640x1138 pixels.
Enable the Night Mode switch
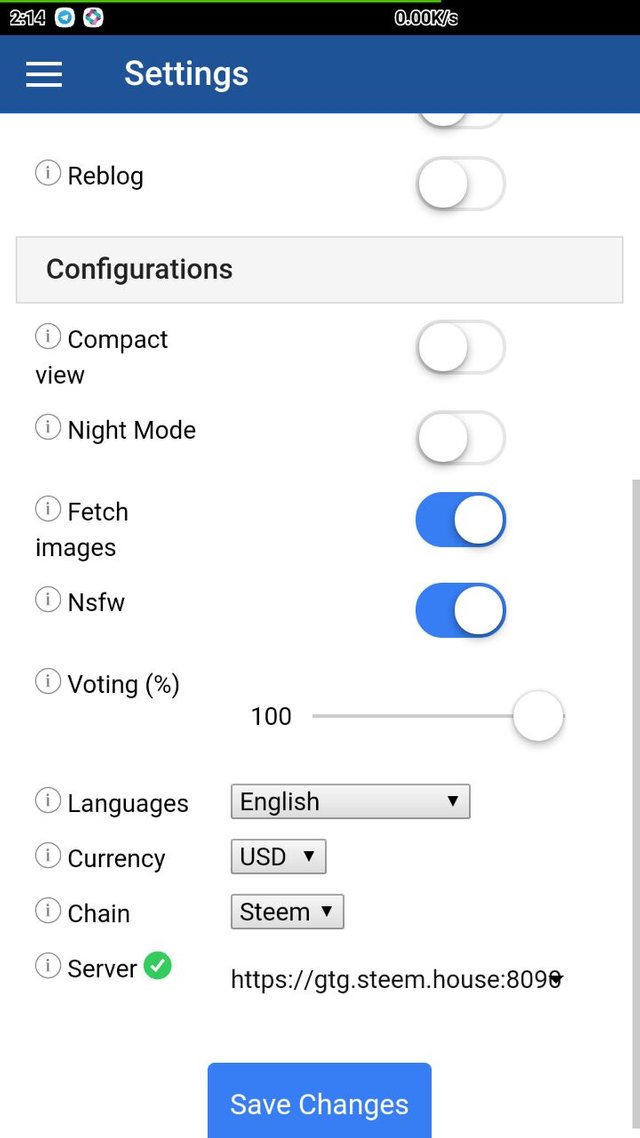pyautogui.click(x=460, y=438)
